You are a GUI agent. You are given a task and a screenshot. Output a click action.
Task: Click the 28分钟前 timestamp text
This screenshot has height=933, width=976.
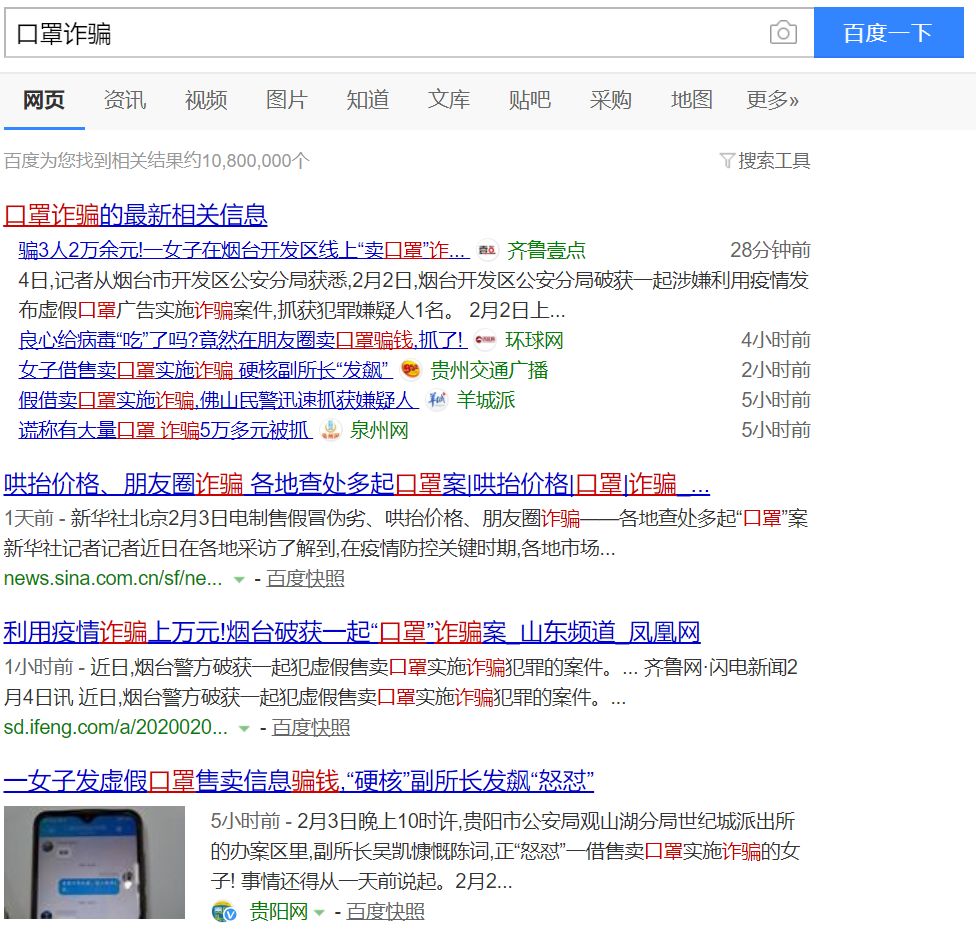tap(770, 250)
